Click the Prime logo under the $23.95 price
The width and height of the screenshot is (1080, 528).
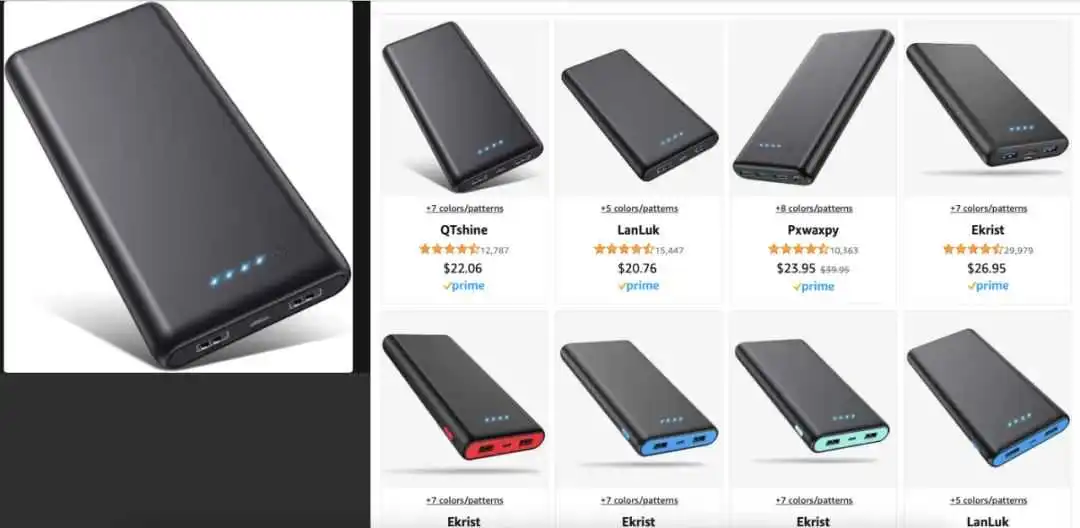pos(813,286)
